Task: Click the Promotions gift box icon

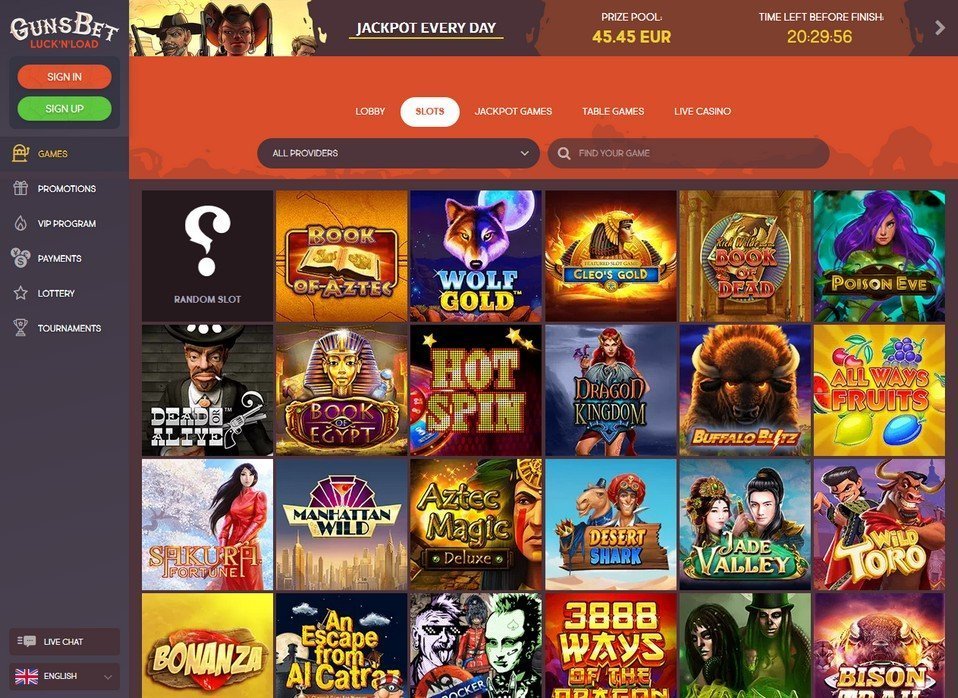Action: (21, 188)
